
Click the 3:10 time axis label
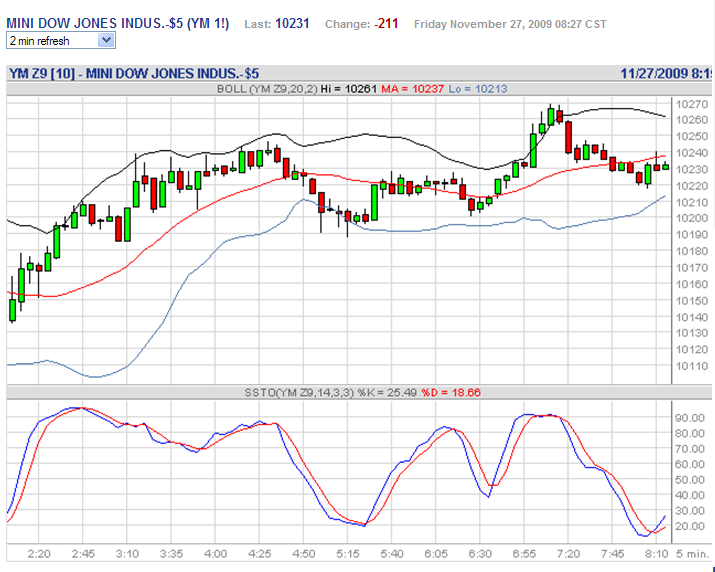pyautogui.click(x=127, y=554)
